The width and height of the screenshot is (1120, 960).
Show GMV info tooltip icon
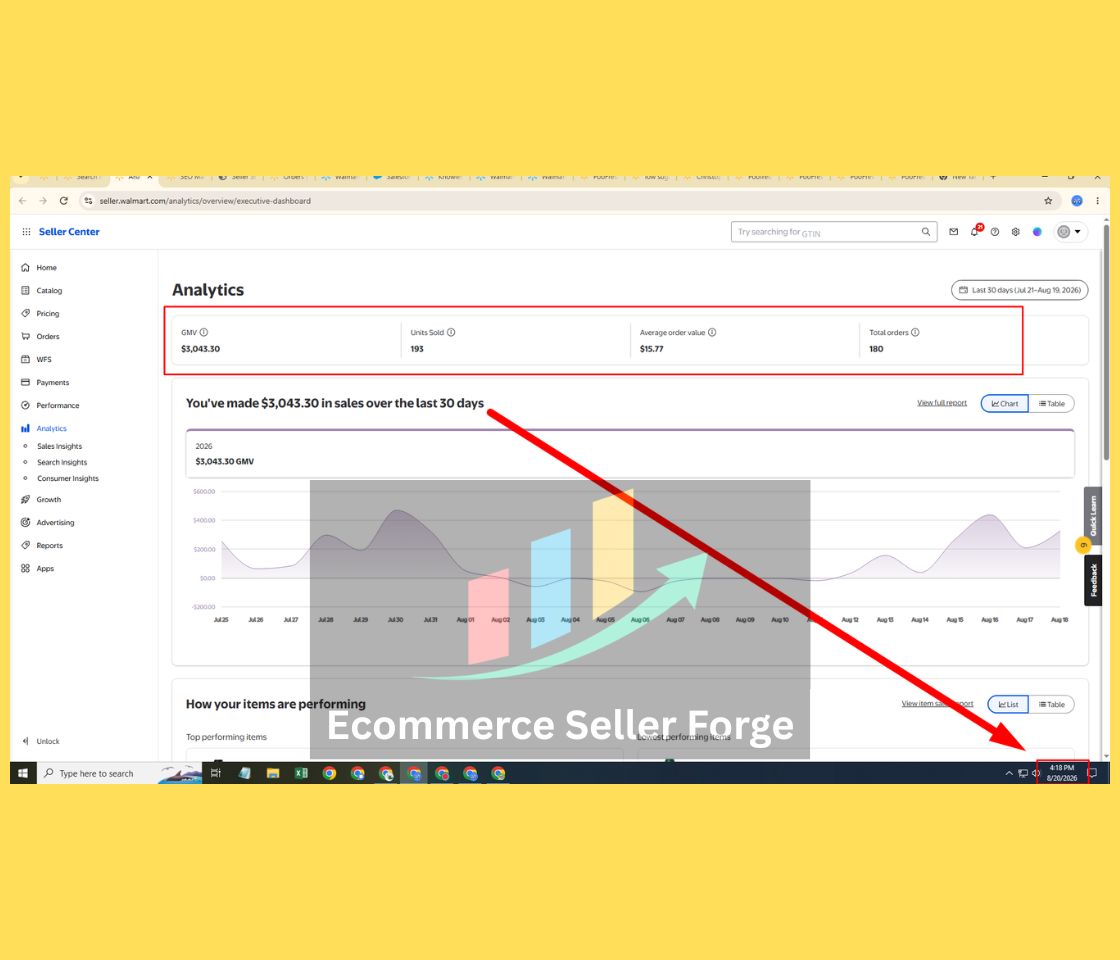tap(204, 332)
